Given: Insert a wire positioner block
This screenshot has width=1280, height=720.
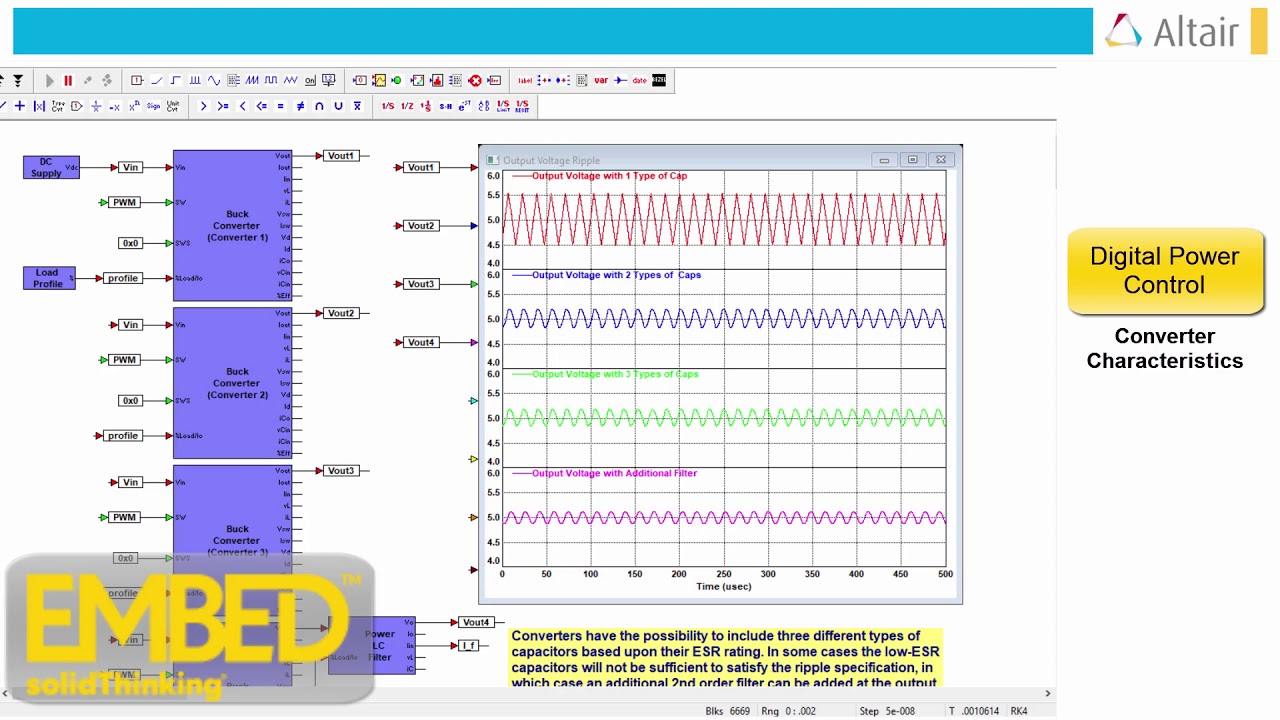Looking at the screenshot, I should point(620,80).
